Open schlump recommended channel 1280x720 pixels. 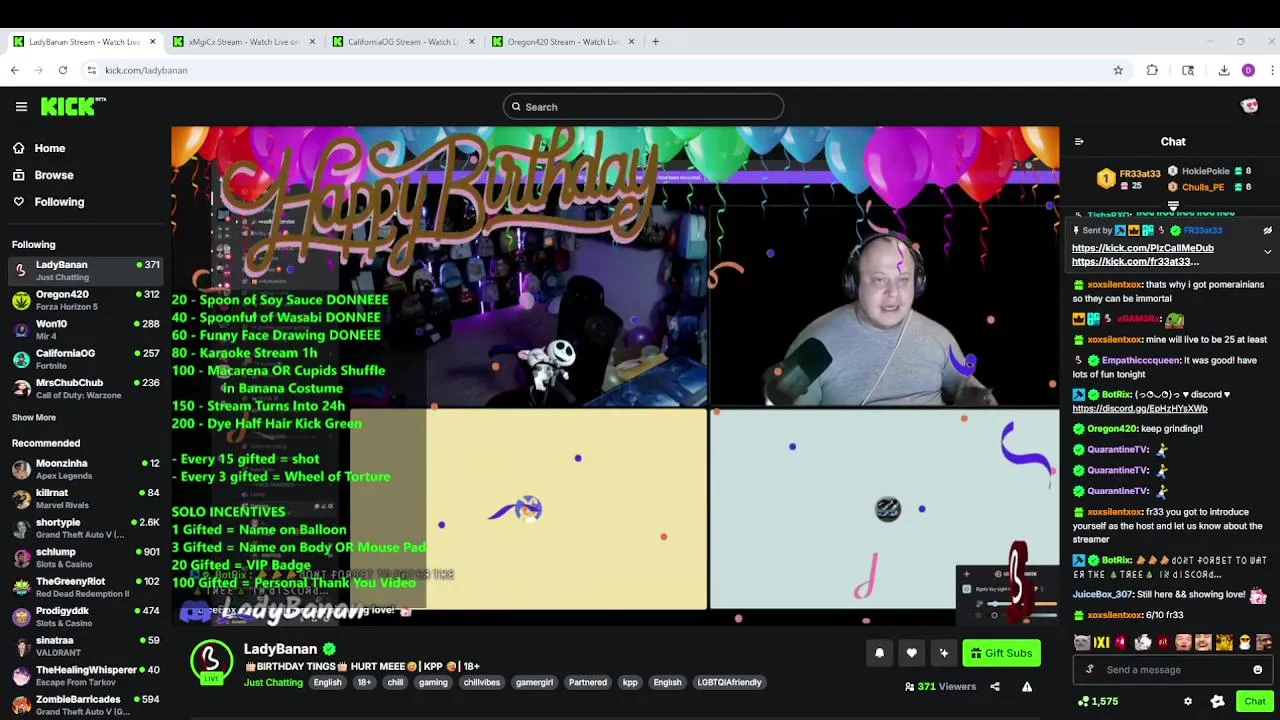pyautogui.click(x=85, y=557)
